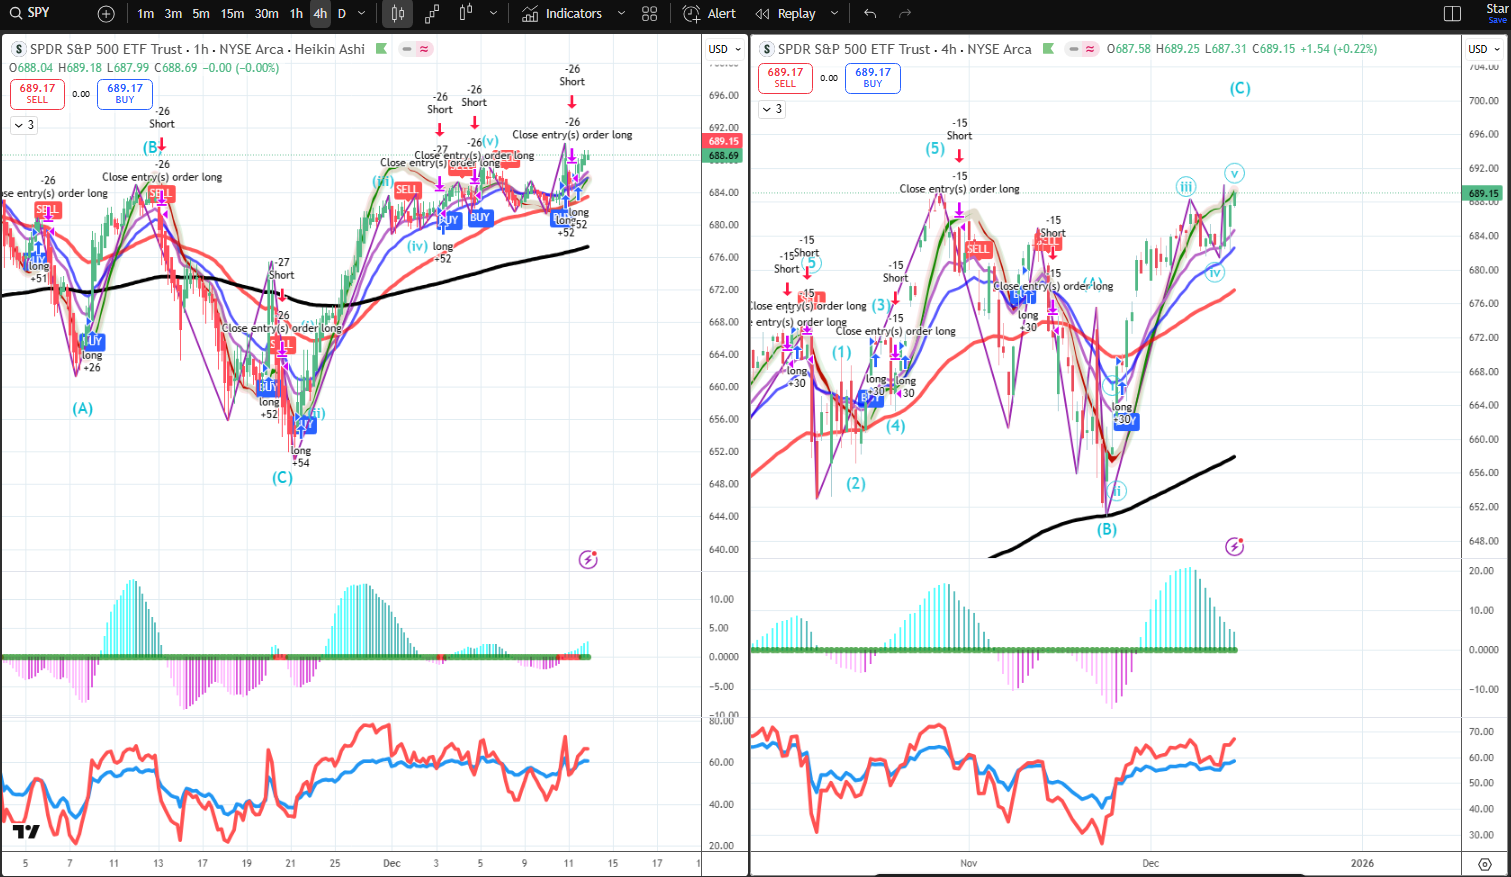
Task: Click the purple lightning event icon on 1h chart
Action: 588,560
